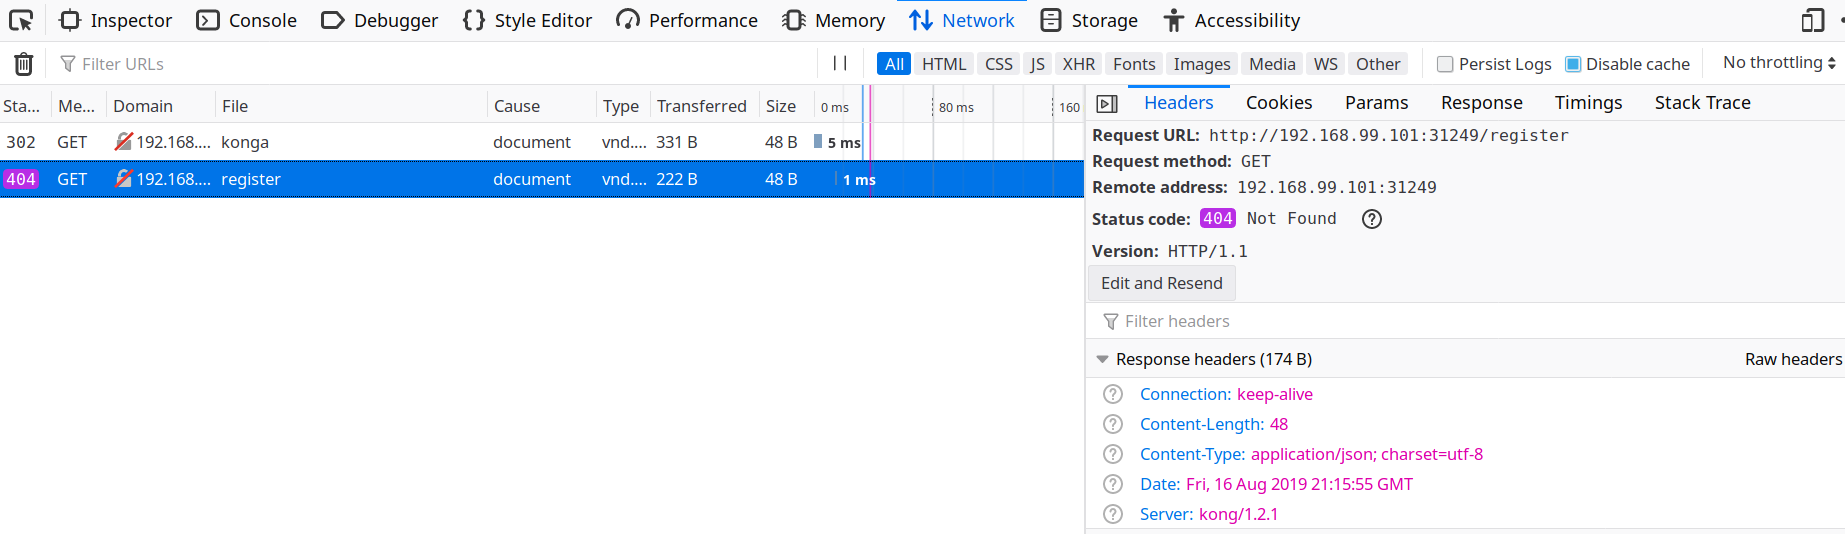The image size is (1845, 534).
Task: Open the Storage panel
Action: [1089, 20]
